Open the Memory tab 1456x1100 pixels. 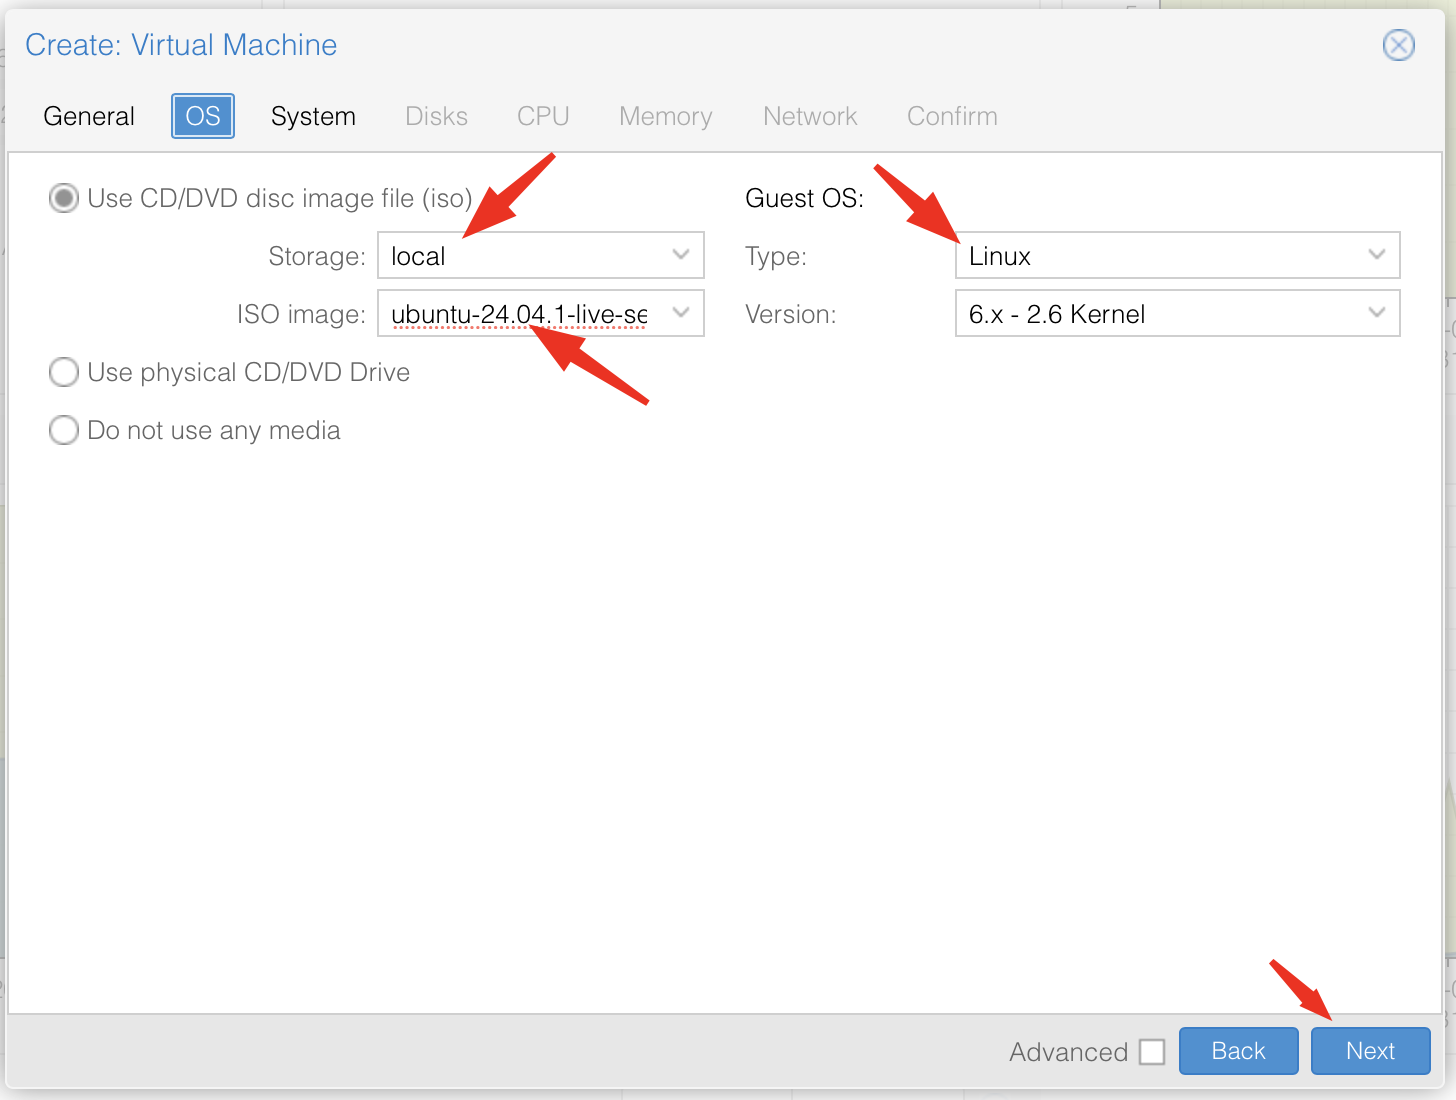pos(665,116)
